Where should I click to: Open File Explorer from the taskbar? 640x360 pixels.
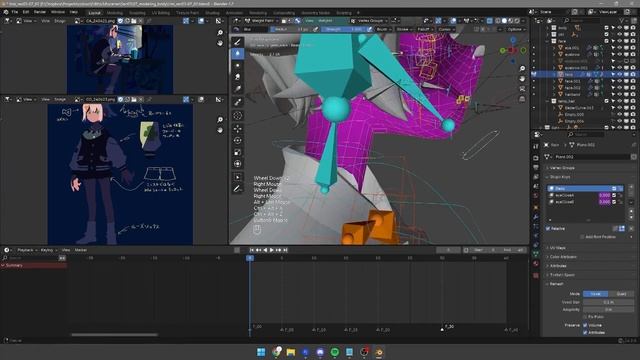point(291,352)
